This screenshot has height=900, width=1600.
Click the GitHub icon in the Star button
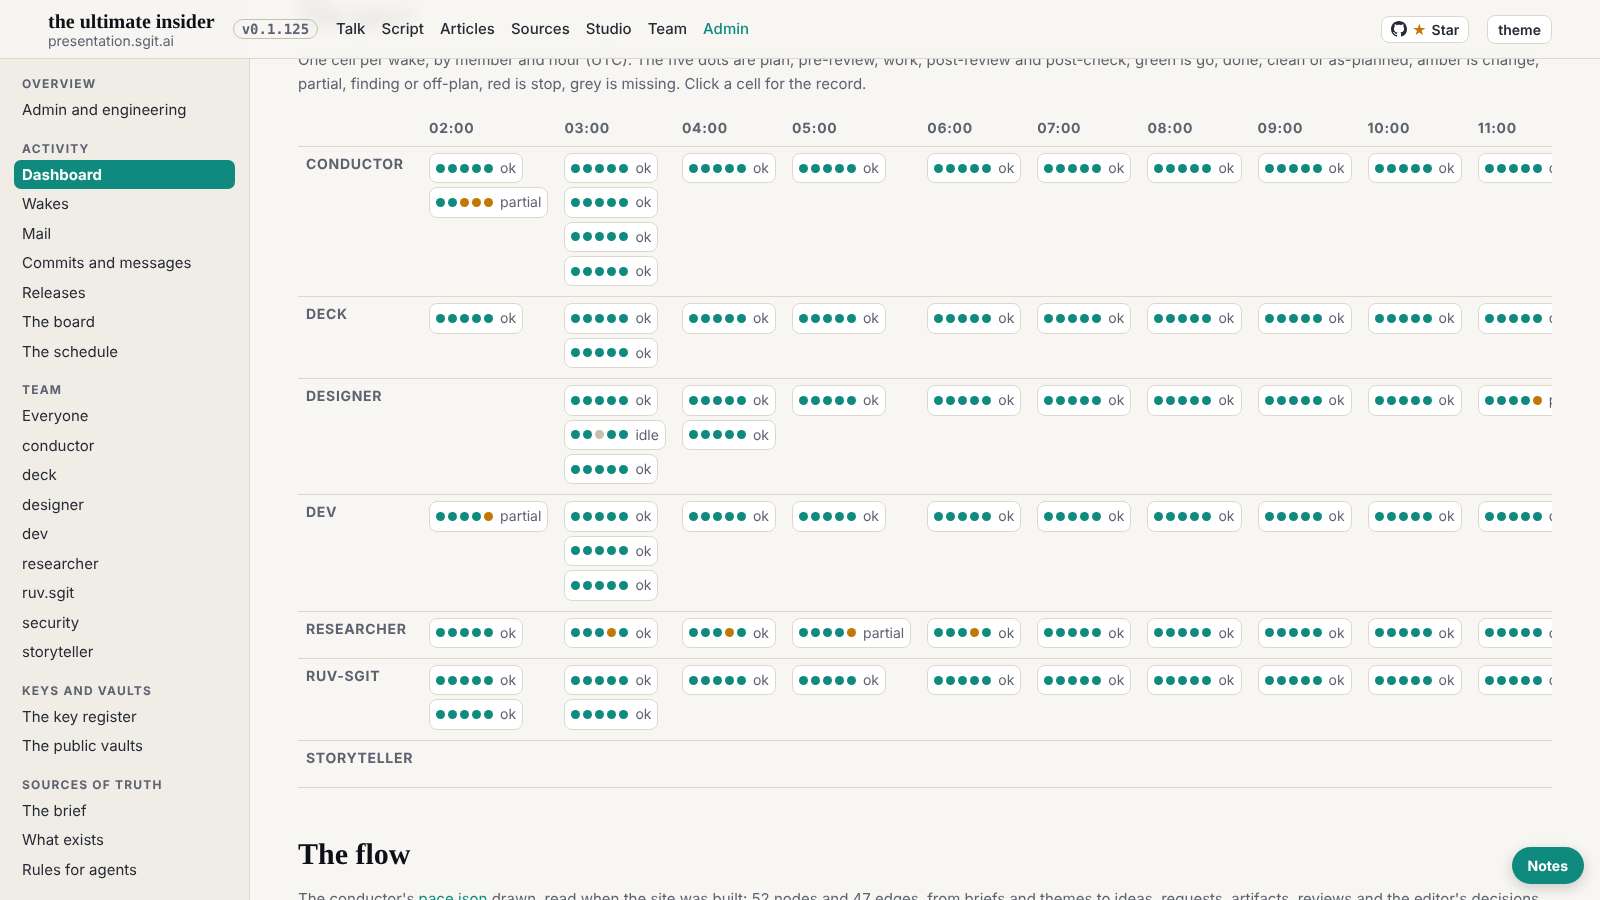point(1399,30)
